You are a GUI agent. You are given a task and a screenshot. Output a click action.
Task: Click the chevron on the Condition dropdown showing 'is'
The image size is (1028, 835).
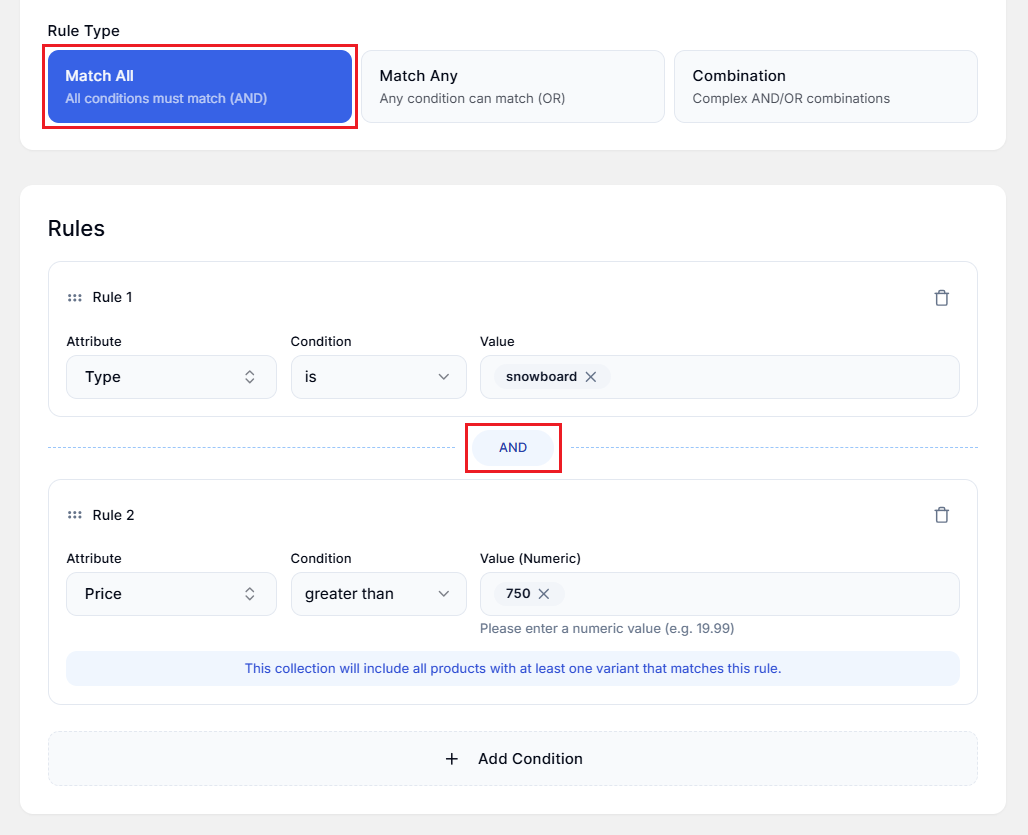443,377
